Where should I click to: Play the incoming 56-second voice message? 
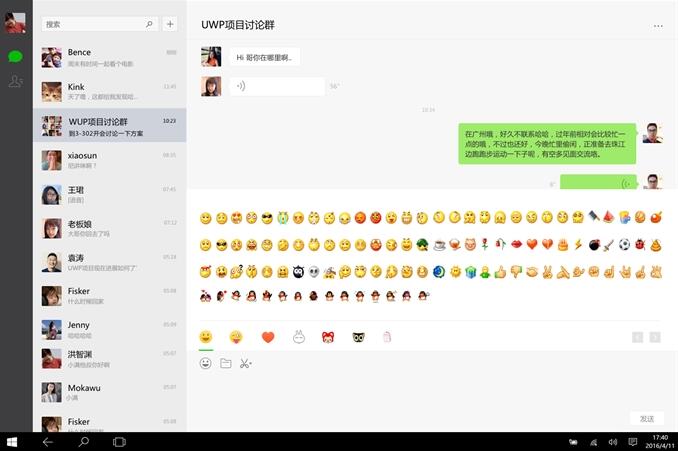277,86
